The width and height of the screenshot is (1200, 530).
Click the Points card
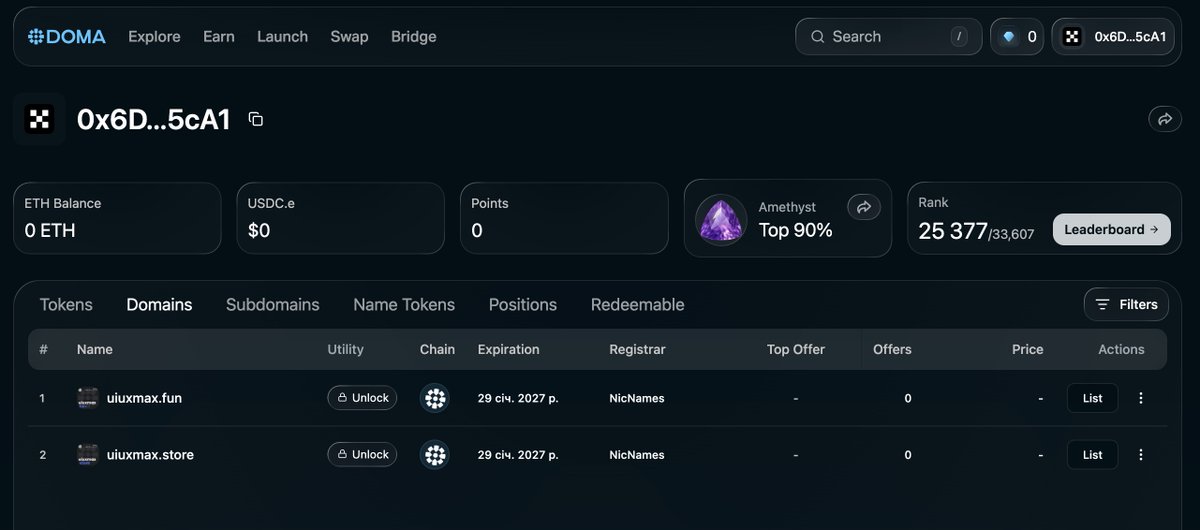[564, 218]
